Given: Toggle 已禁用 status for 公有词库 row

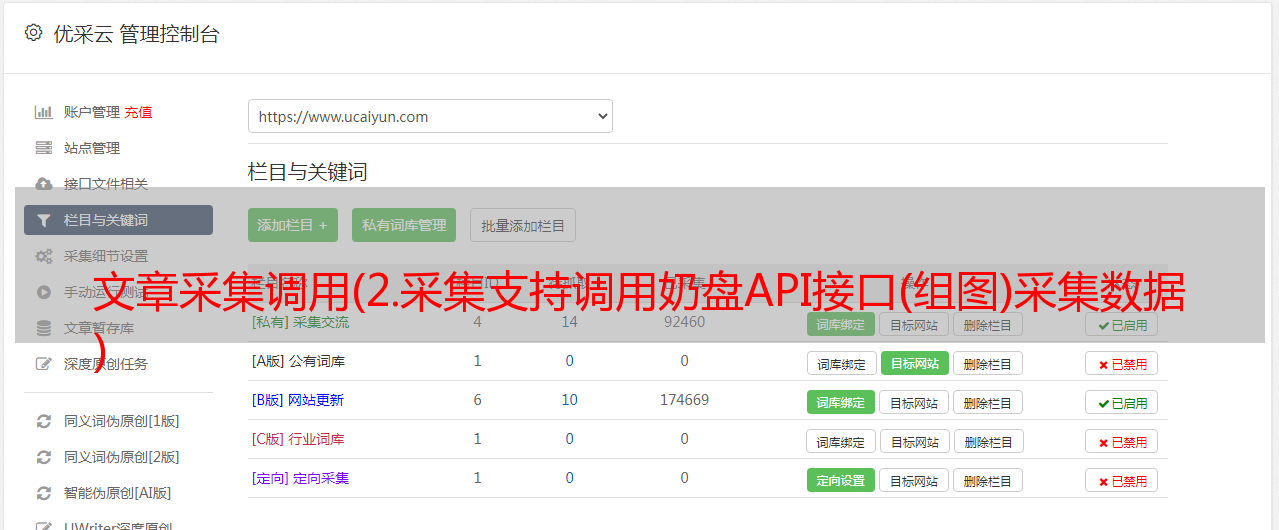Looking at the screenshot, I should pos(1121,364).
